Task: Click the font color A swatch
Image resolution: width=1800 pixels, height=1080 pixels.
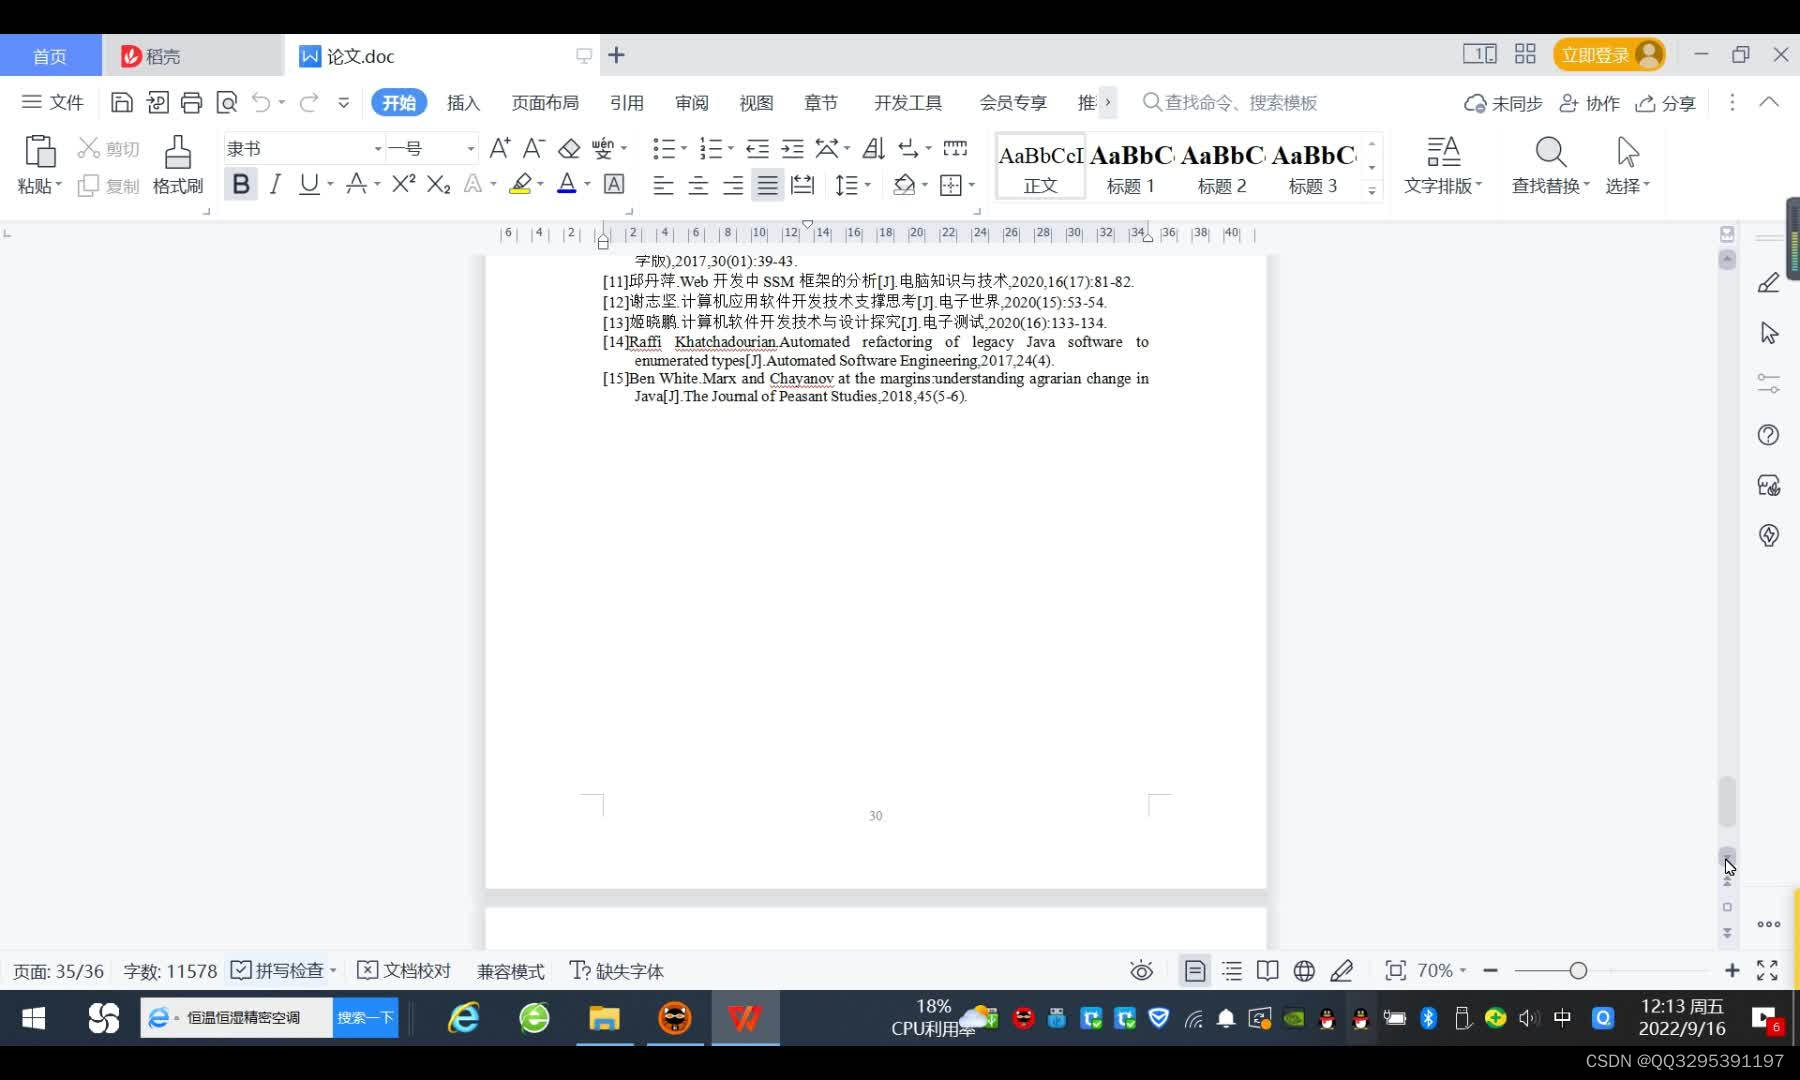Action: point(566,184)
